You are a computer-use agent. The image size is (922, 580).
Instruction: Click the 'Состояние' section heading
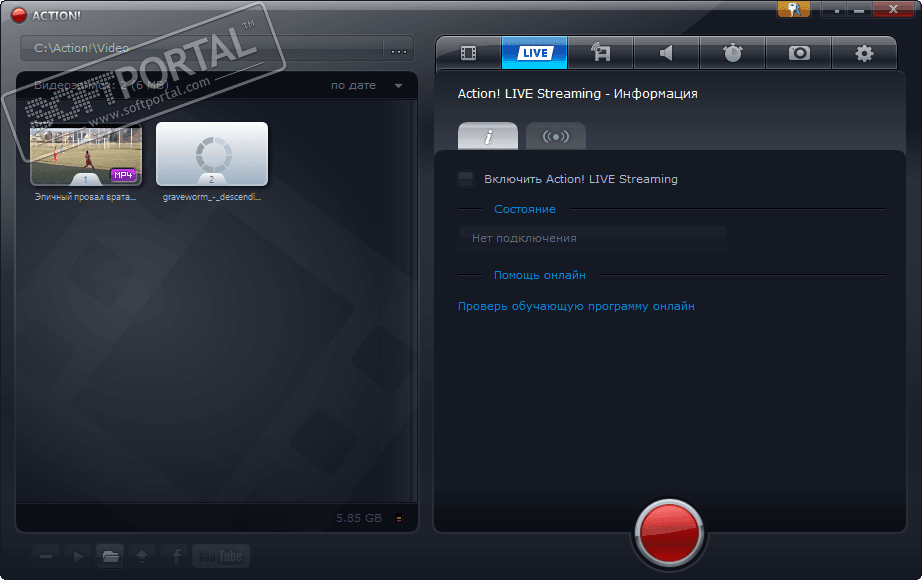tap(525, 209)
